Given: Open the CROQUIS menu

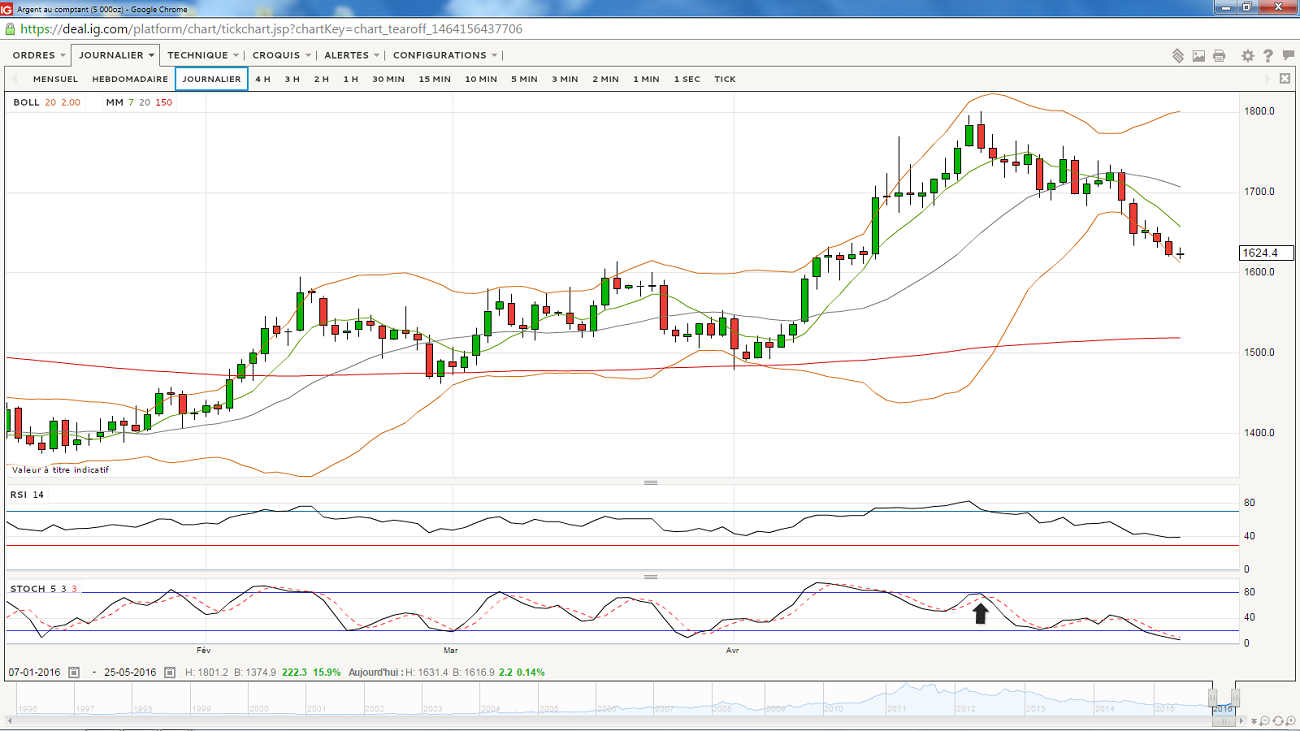Looking at the screenshot, I should click(x=282, y=55).
